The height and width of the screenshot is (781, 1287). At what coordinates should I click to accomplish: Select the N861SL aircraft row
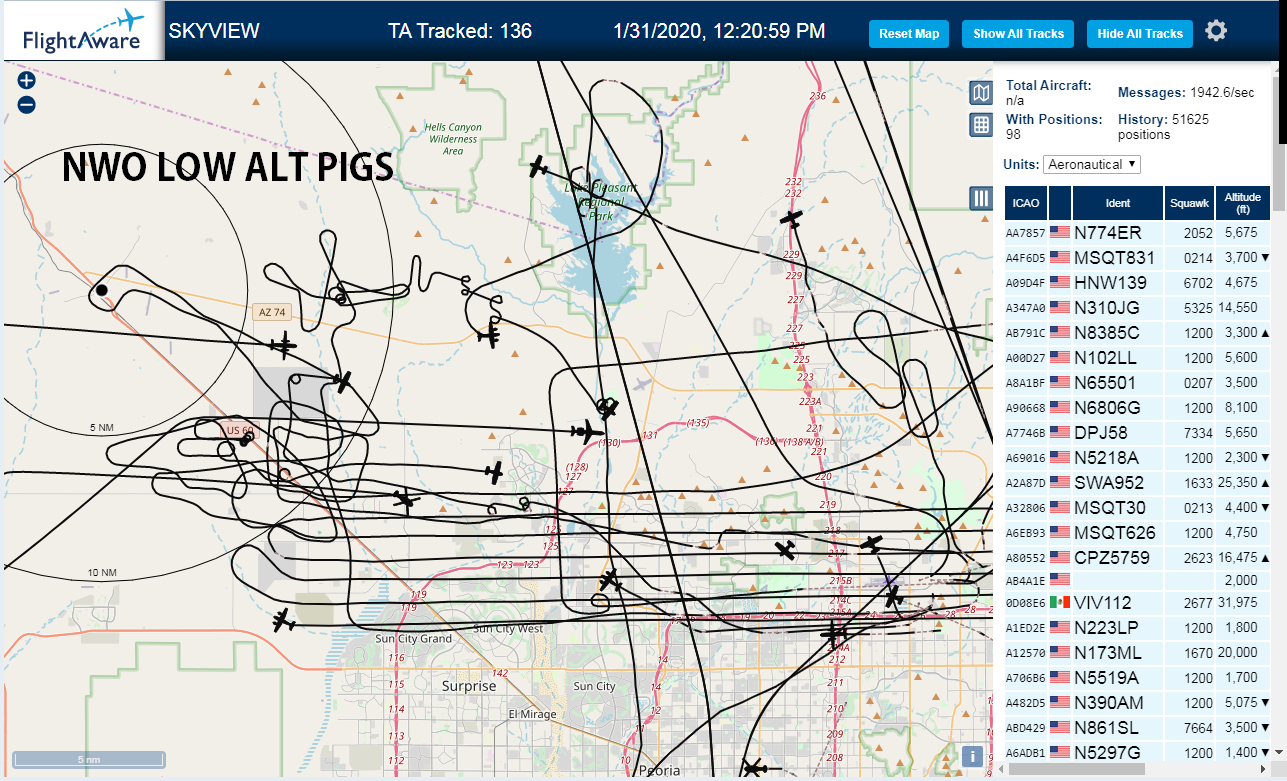[x=1138, y=728]
